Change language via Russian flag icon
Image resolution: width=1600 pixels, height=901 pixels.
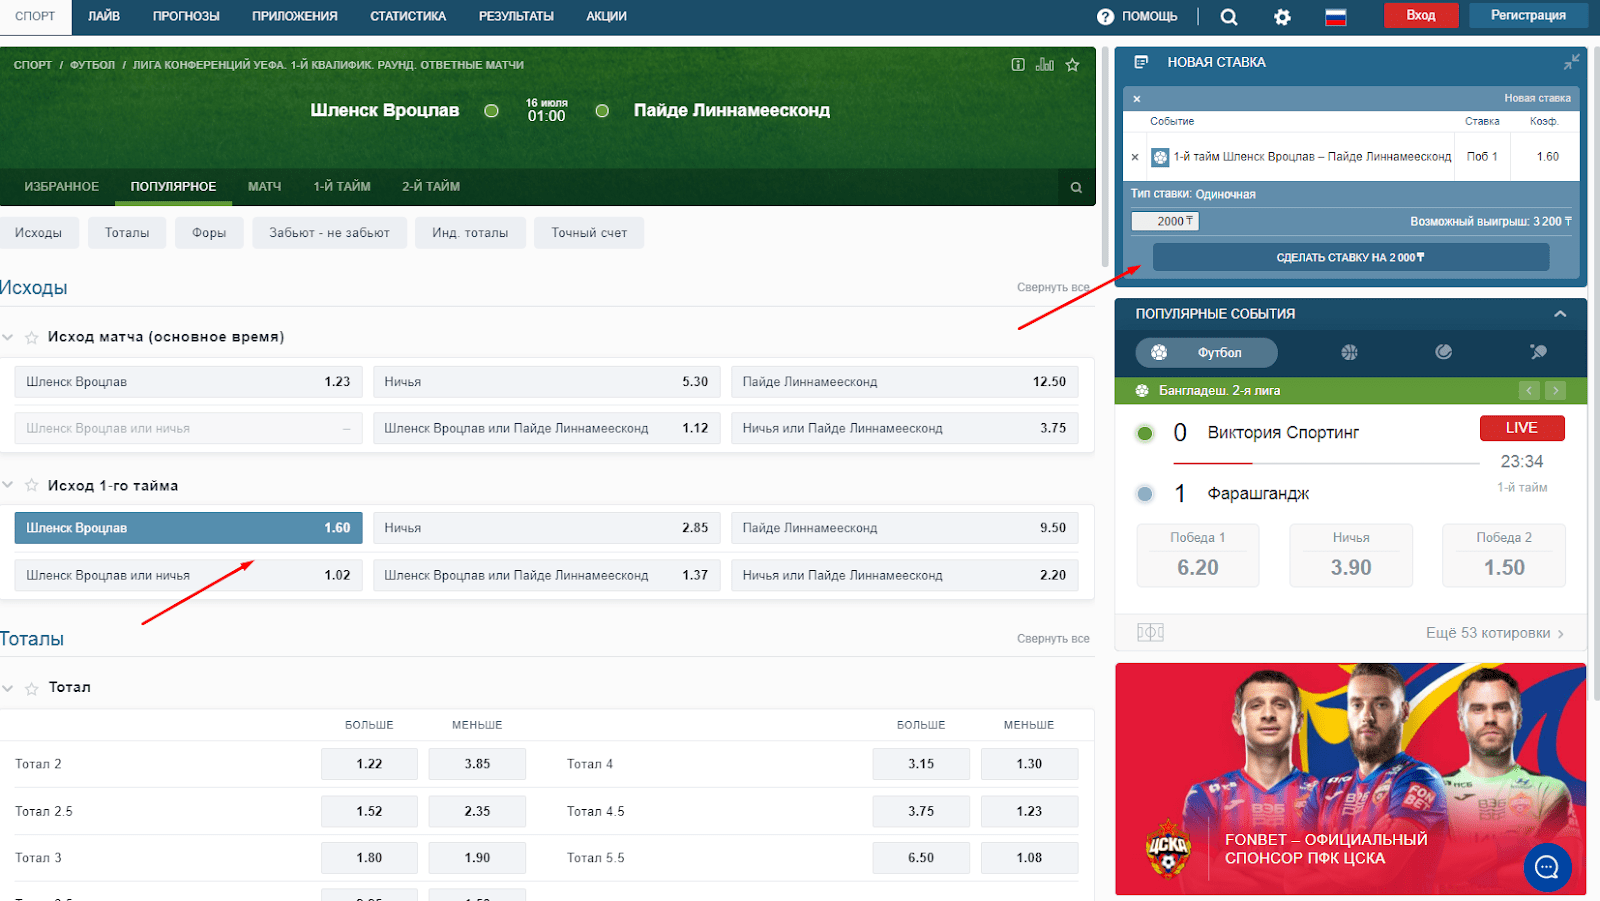coord(1336,17)
